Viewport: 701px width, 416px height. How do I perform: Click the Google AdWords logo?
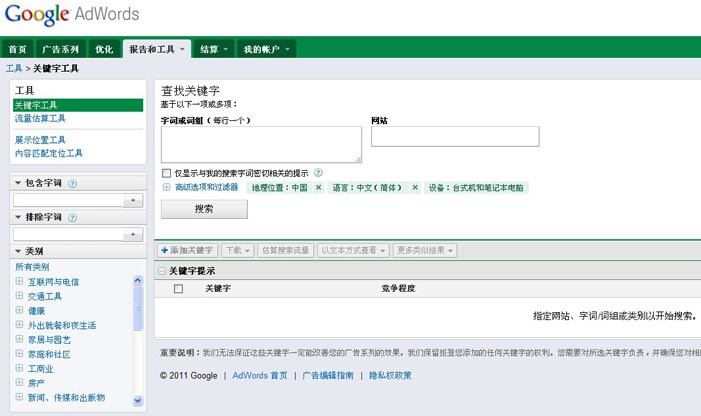(72, 15)
